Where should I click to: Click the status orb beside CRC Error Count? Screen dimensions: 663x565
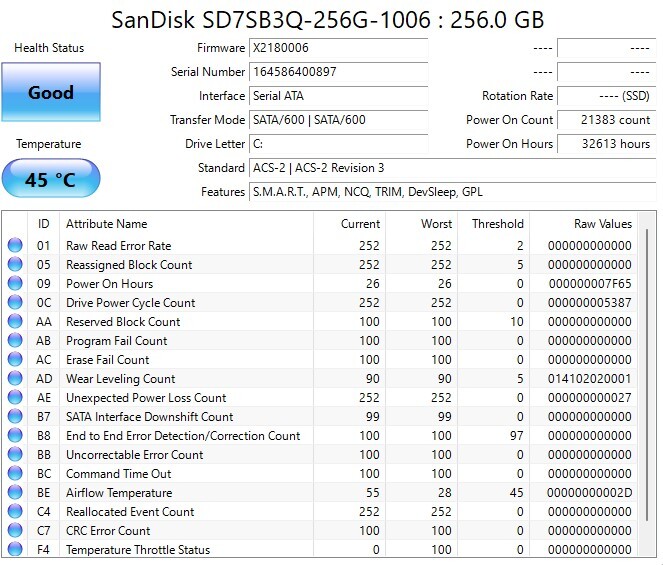[x=15, y=531]
